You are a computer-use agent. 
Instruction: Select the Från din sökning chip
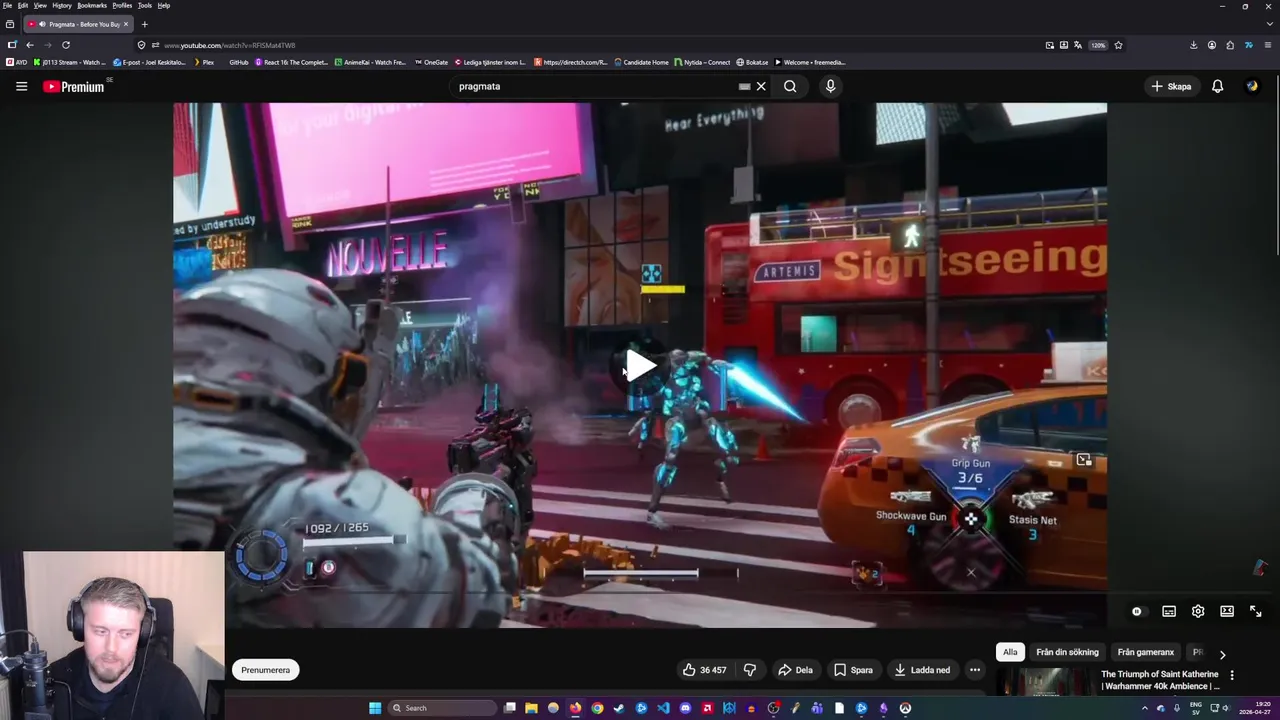1067,652
